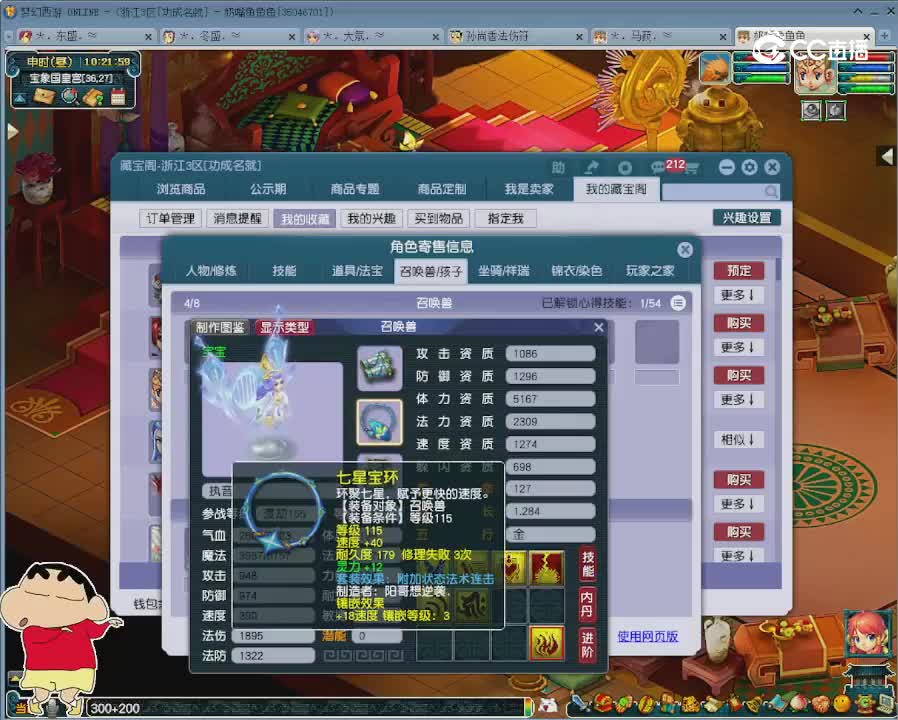Select the armor equipment slot of the summon
The width and height of the screenshot is (898, 720).
pyautogui.click(x=379, y=368)
